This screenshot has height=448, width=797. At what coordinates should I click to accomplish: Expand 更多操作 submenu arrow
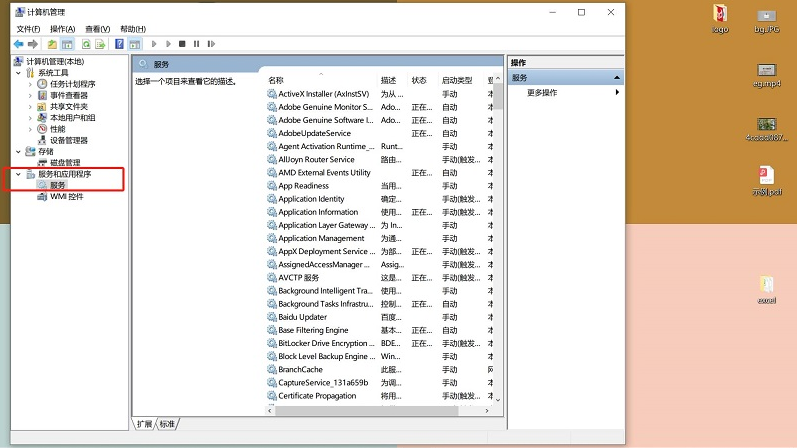point(617,93)
